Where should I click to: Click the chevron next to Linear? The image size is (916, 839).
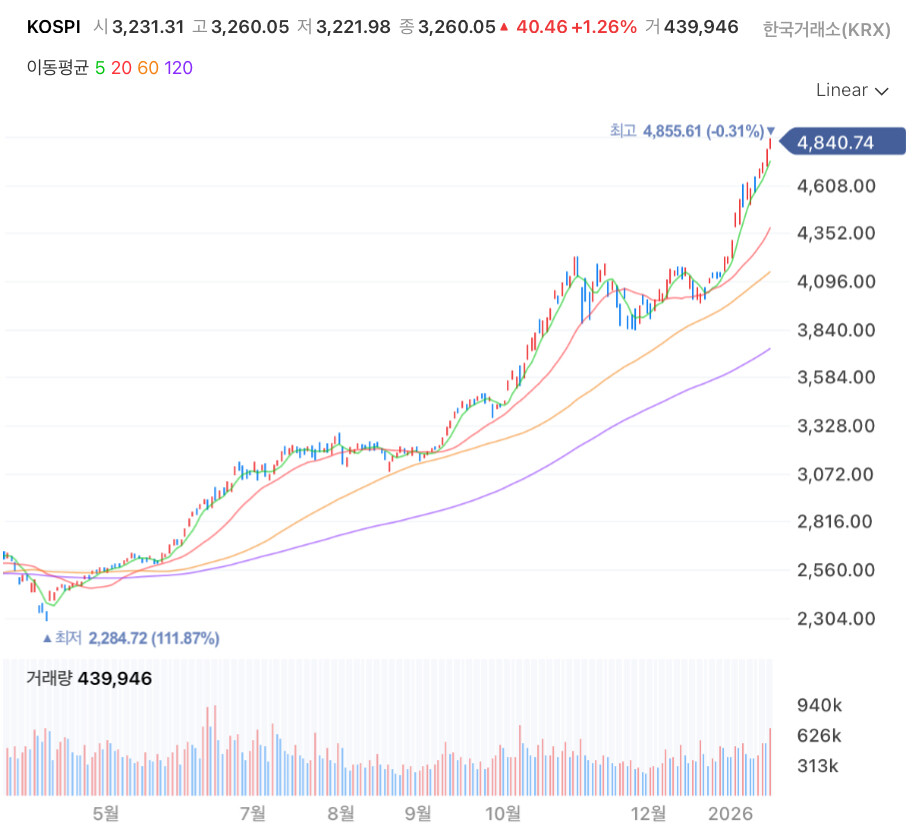click(x=882, y=91)
